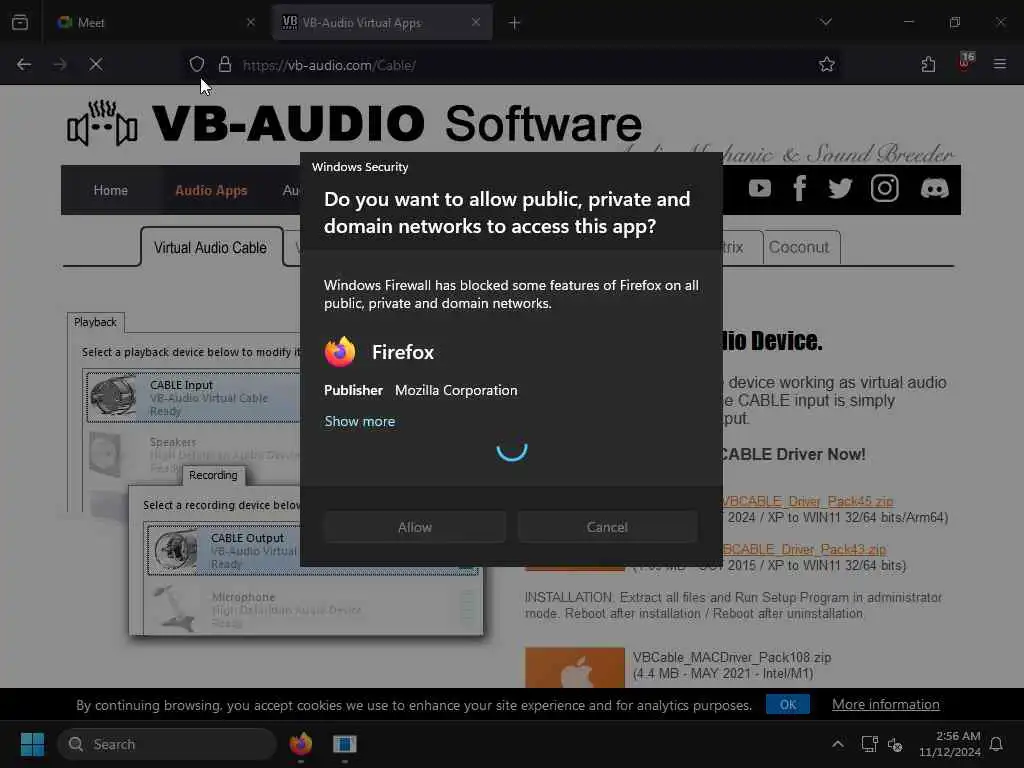The image size is (1024, 768).
Task: Click Cancel in Windows Security dialog
Action: coord(607,527)
